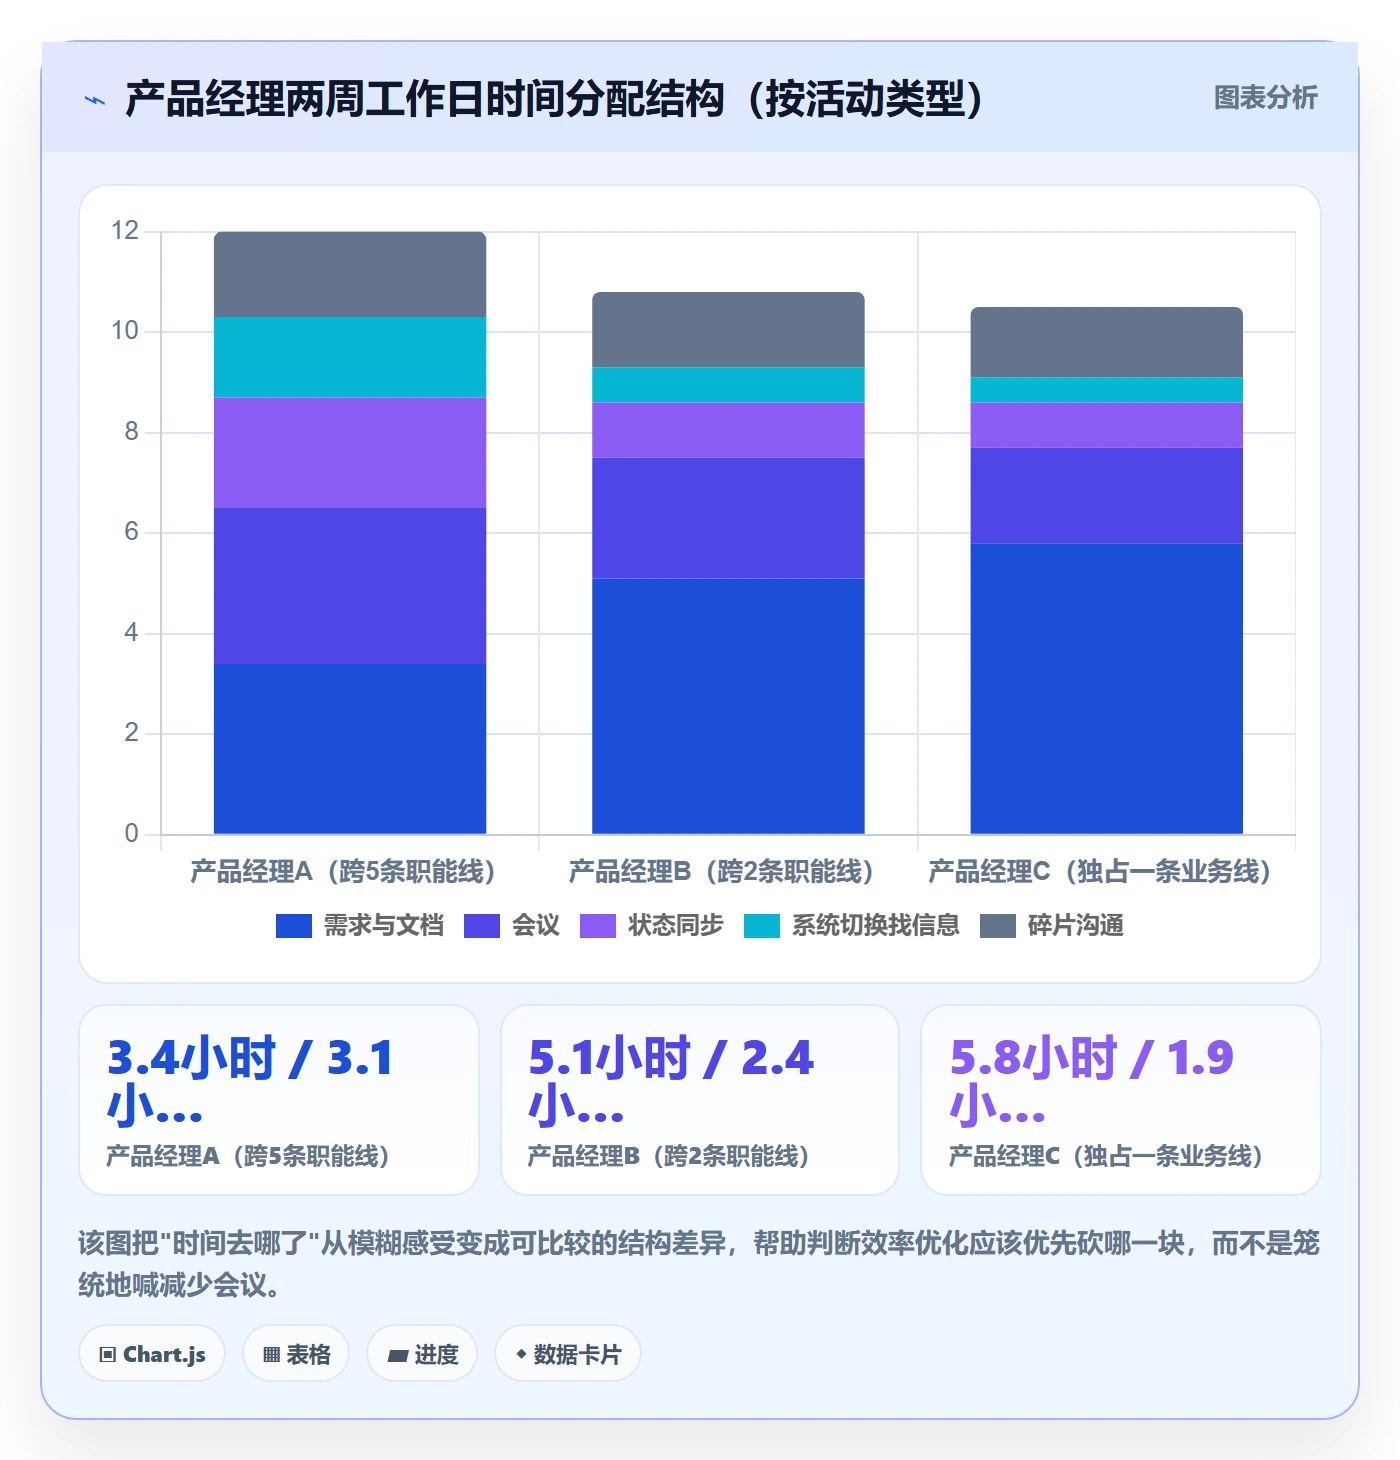Click the x-axis label 产品经理A（跨5条职能线）
This screenshot has width=1400, height=1460.
pyautogui.click(x=343, y=872)
